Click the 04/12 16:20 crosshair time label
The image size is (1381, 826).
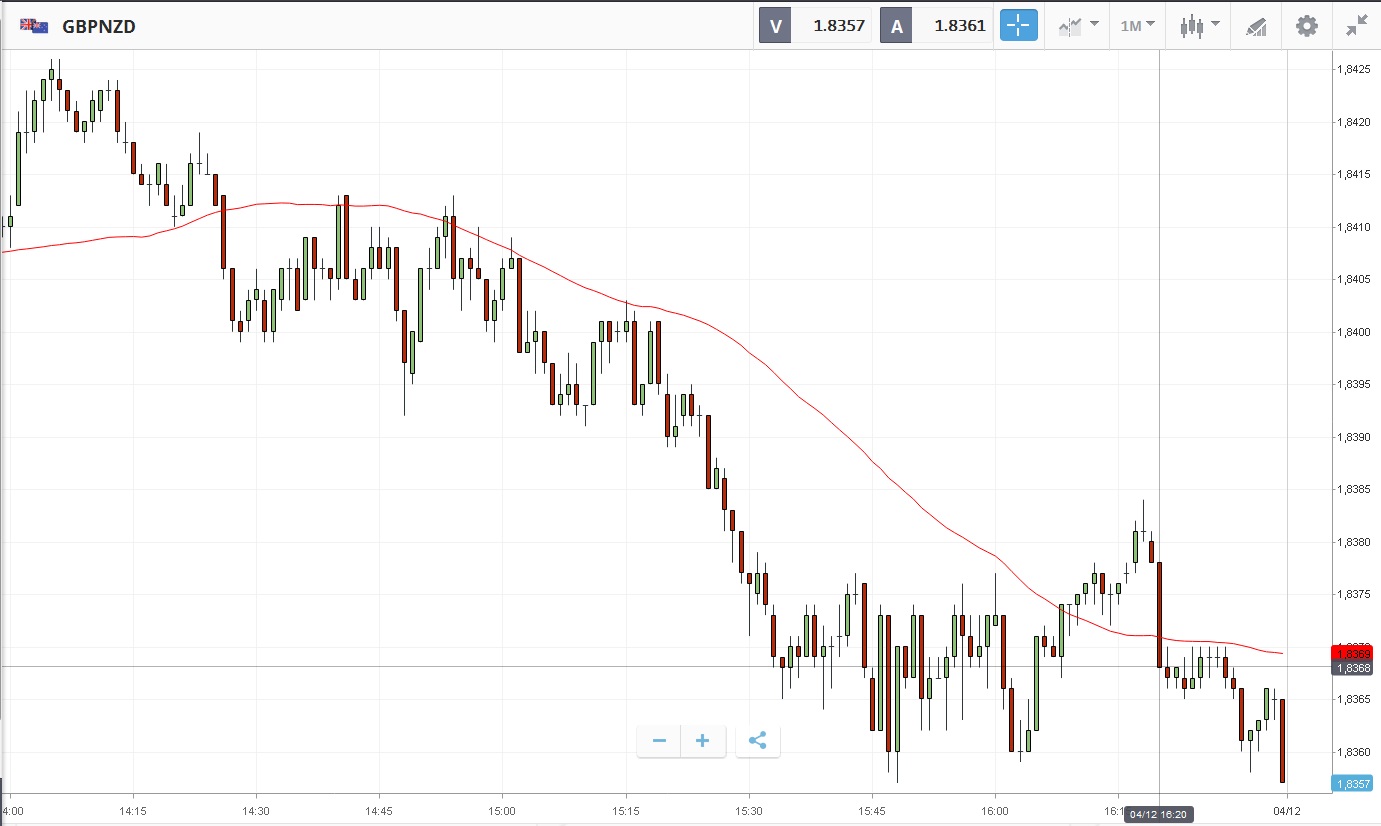coord(1158,815)
